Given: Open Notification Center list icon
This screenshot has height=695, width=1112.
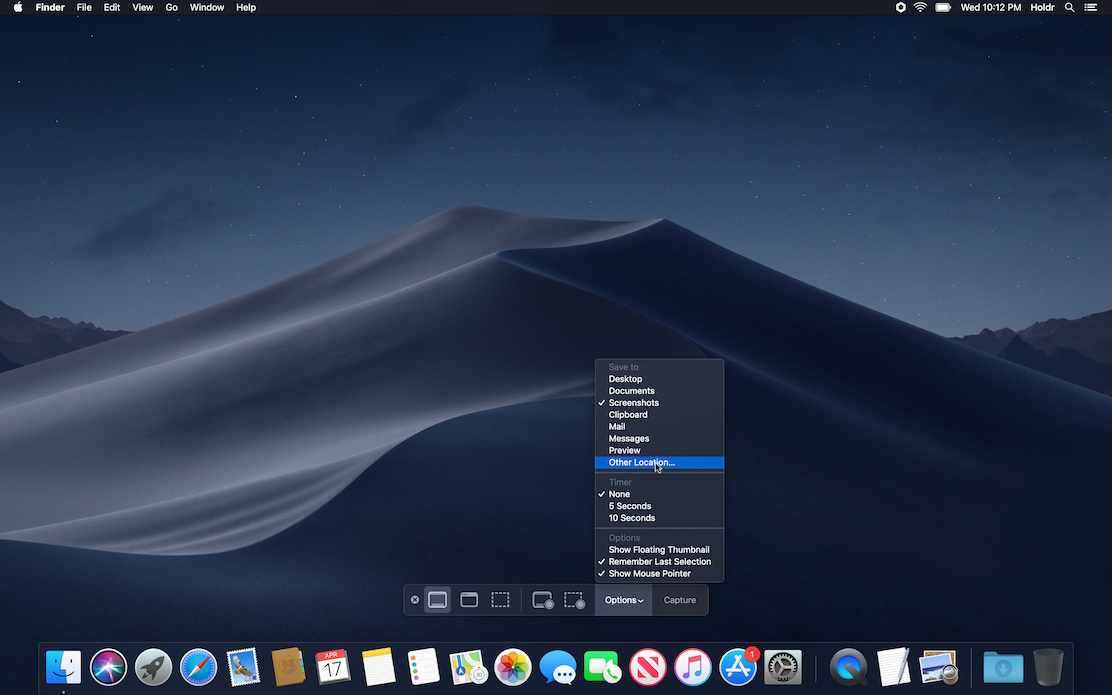Looking at the screenshot, I should point(1091,7).
